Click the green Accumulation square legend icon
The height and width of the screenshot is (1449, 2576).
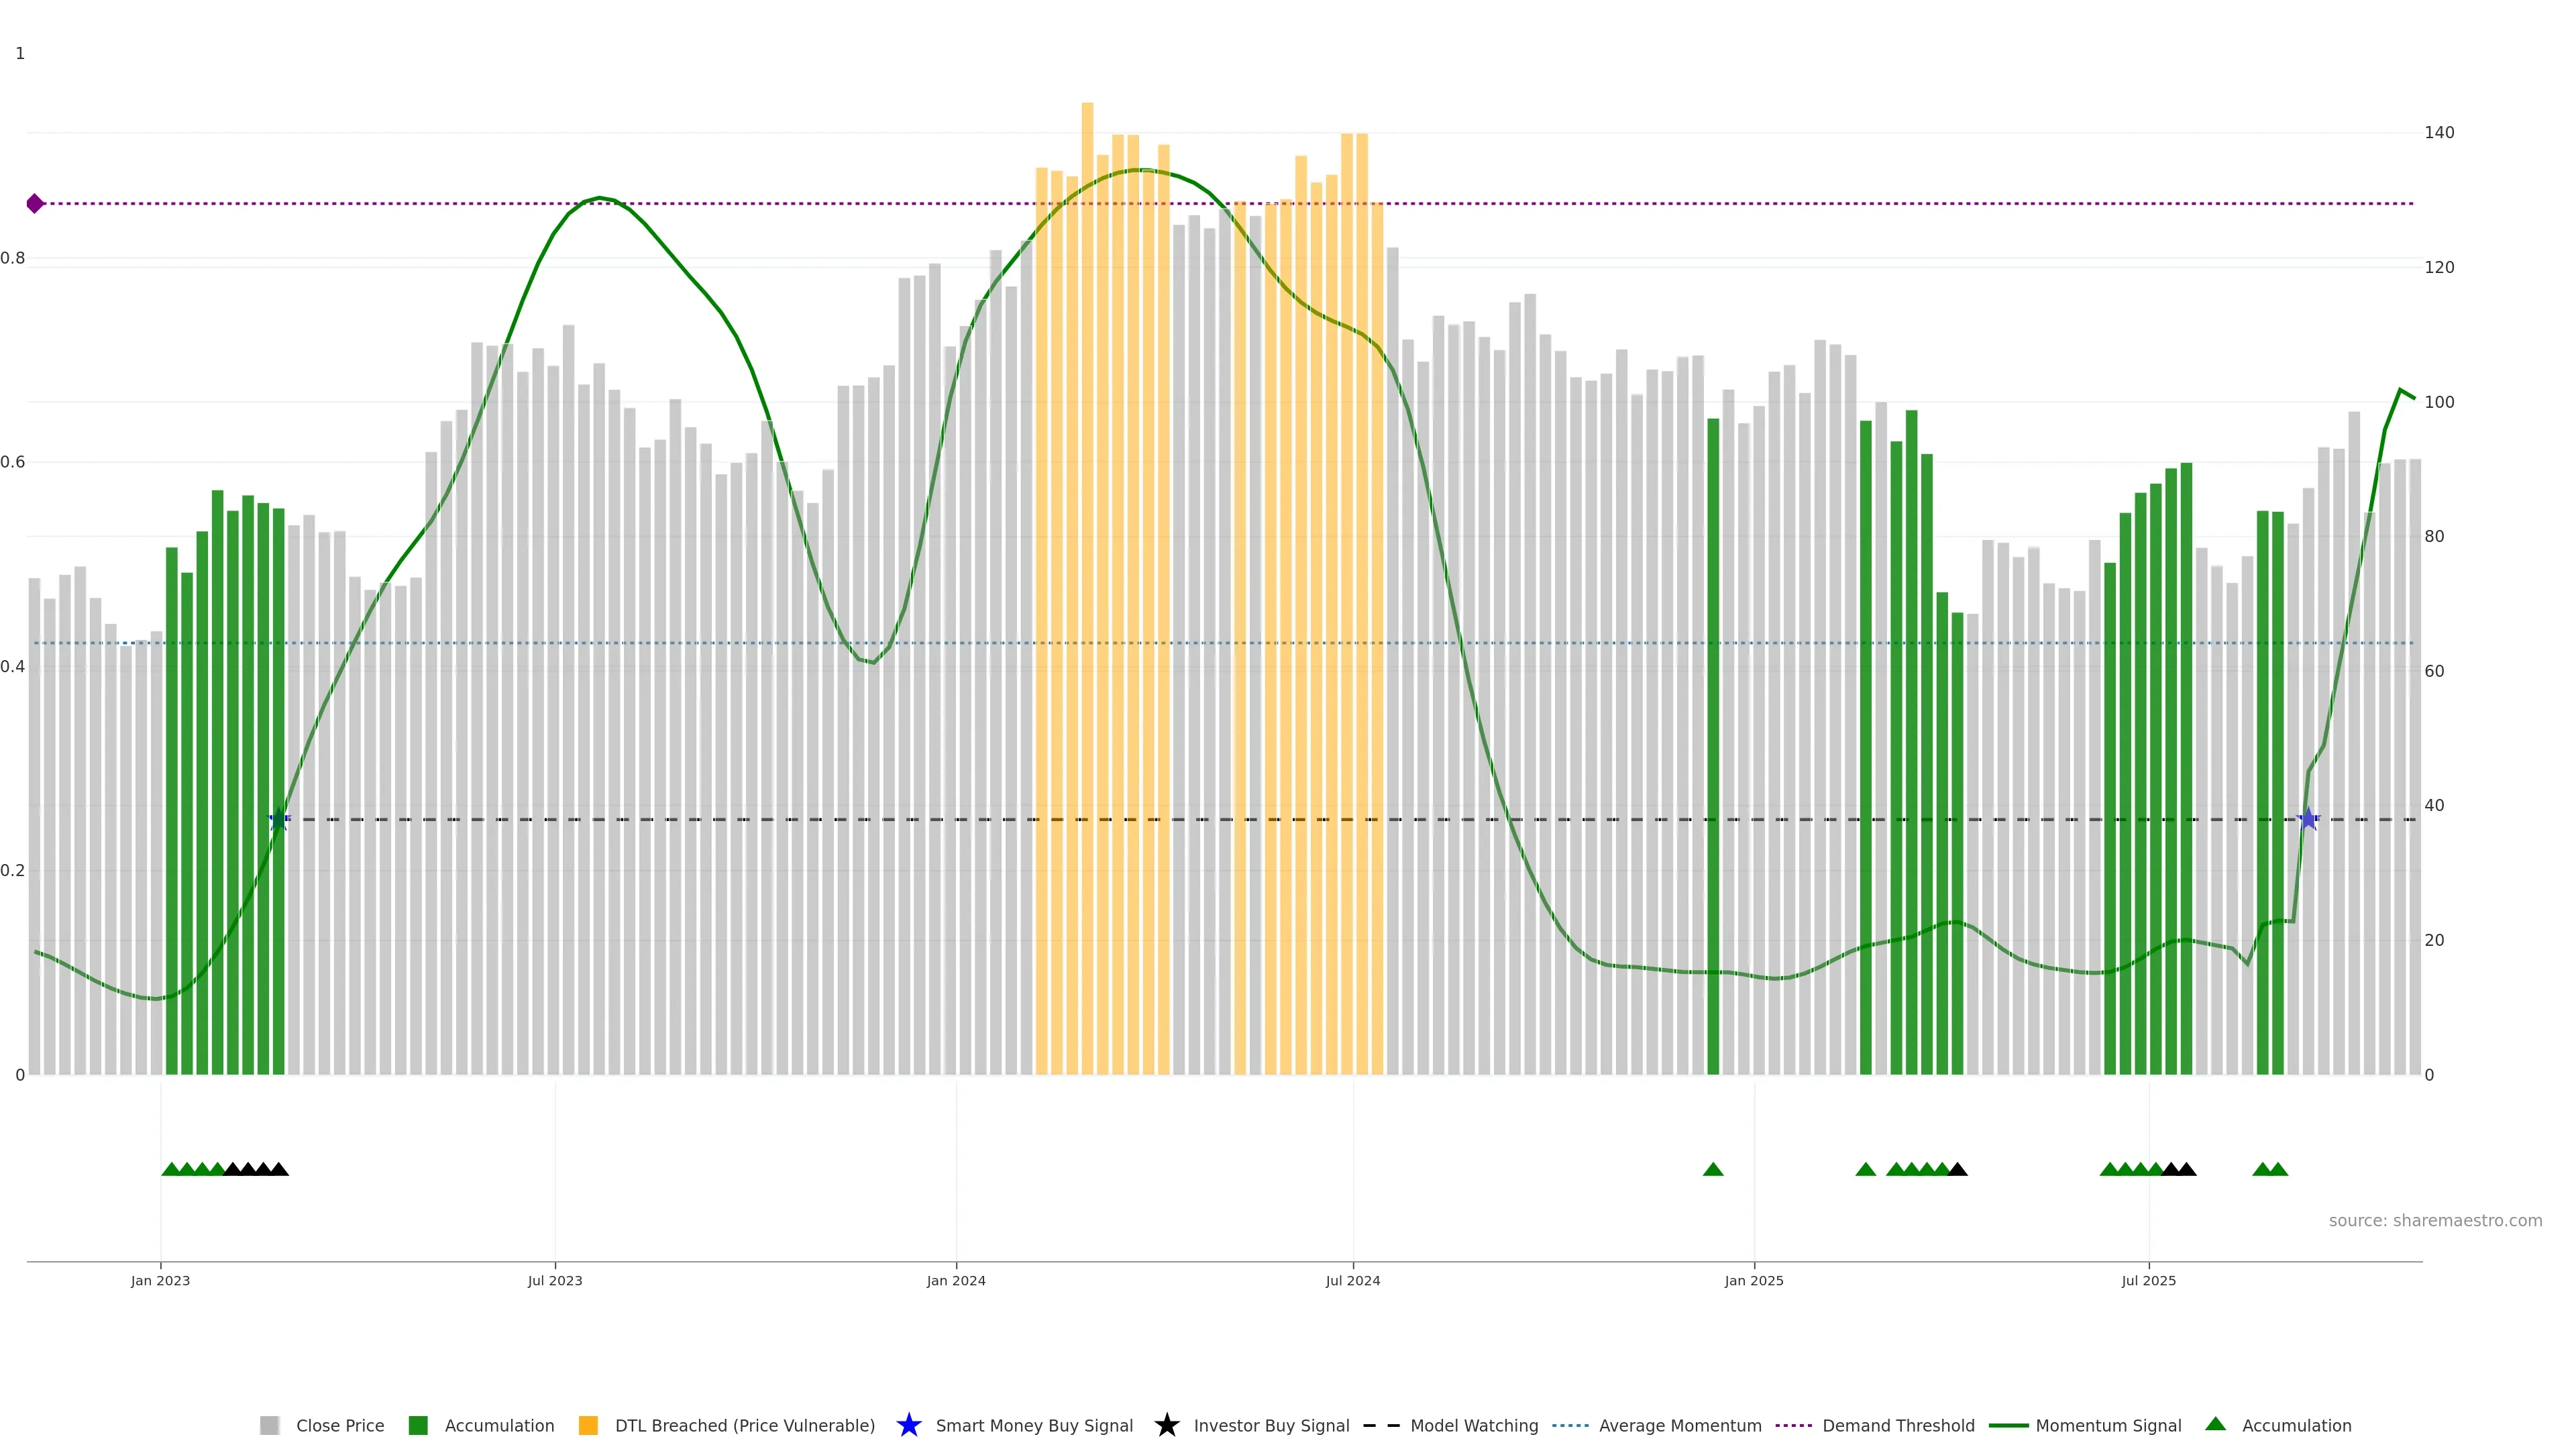coord(418,1425)
